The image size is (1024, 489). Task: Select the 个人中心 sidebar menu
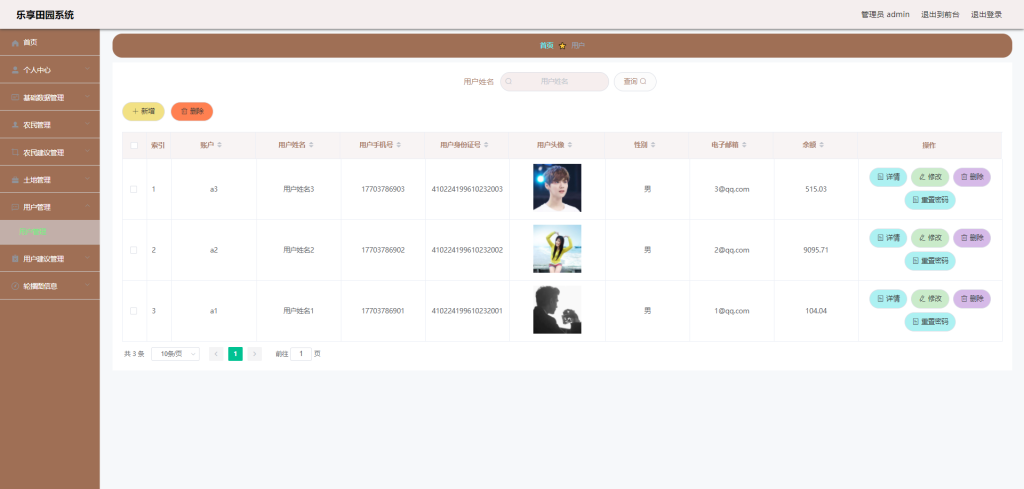tap(50, 70)
